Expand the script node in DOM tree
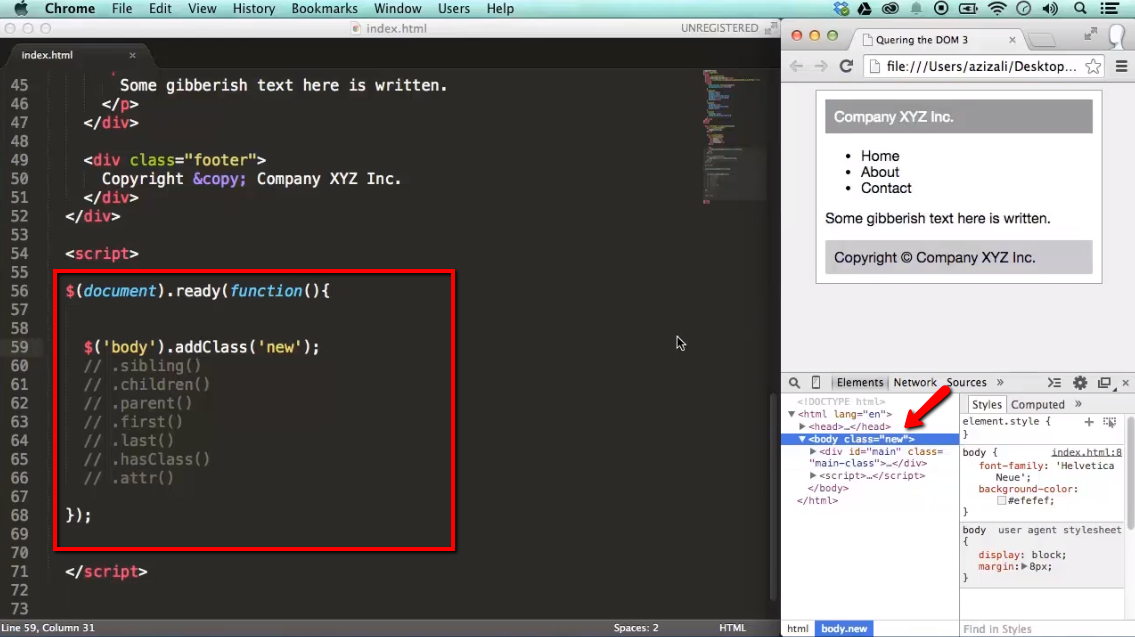Viewport: 1135px width, 637px height. [x=813, y=476]
